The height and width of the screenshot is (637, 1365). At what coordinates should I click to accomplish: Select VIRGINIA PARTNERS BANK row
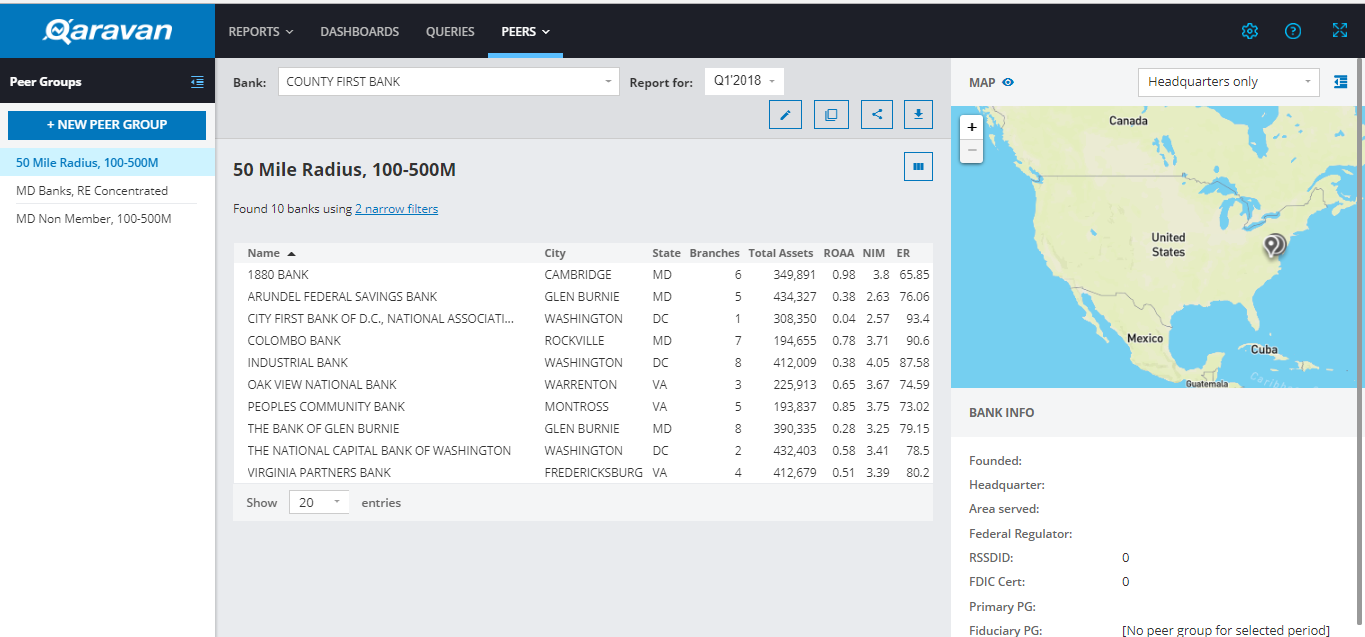[x=583, y=472]
